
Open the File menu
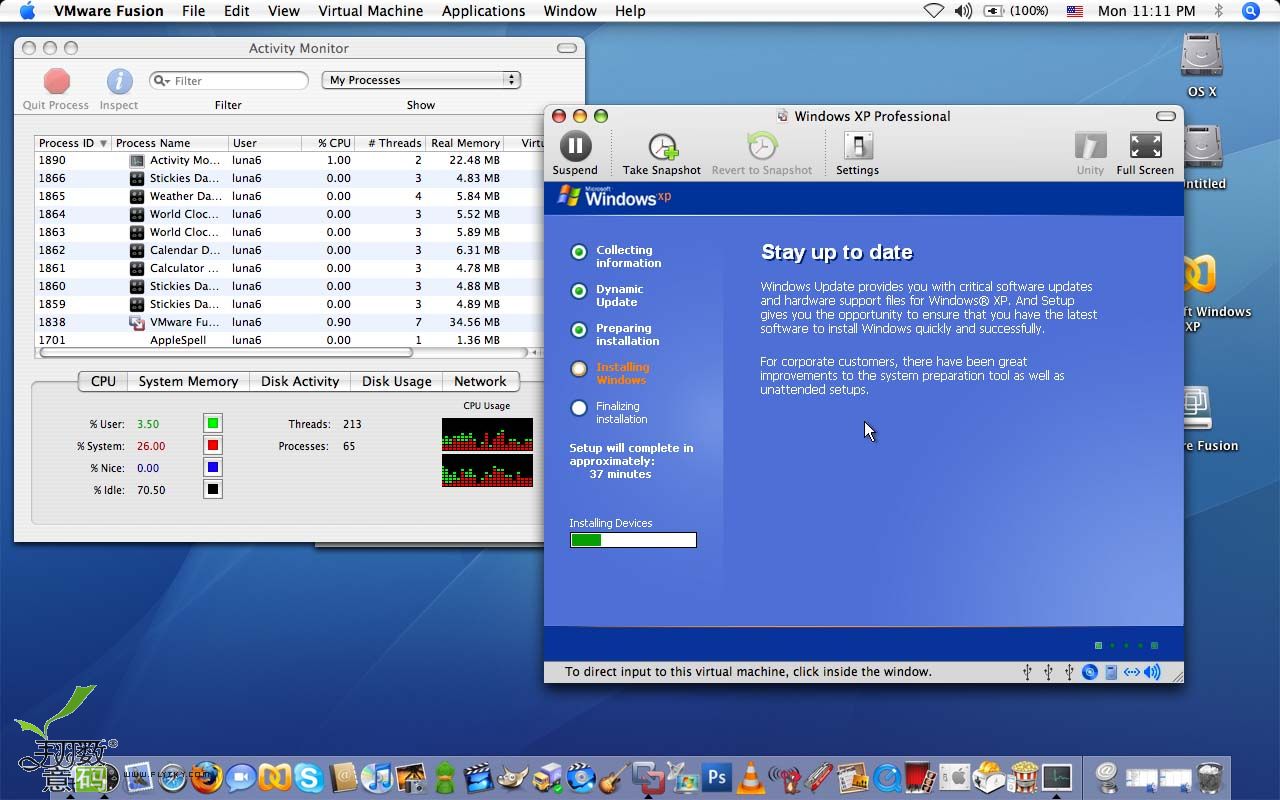(193, 11)
